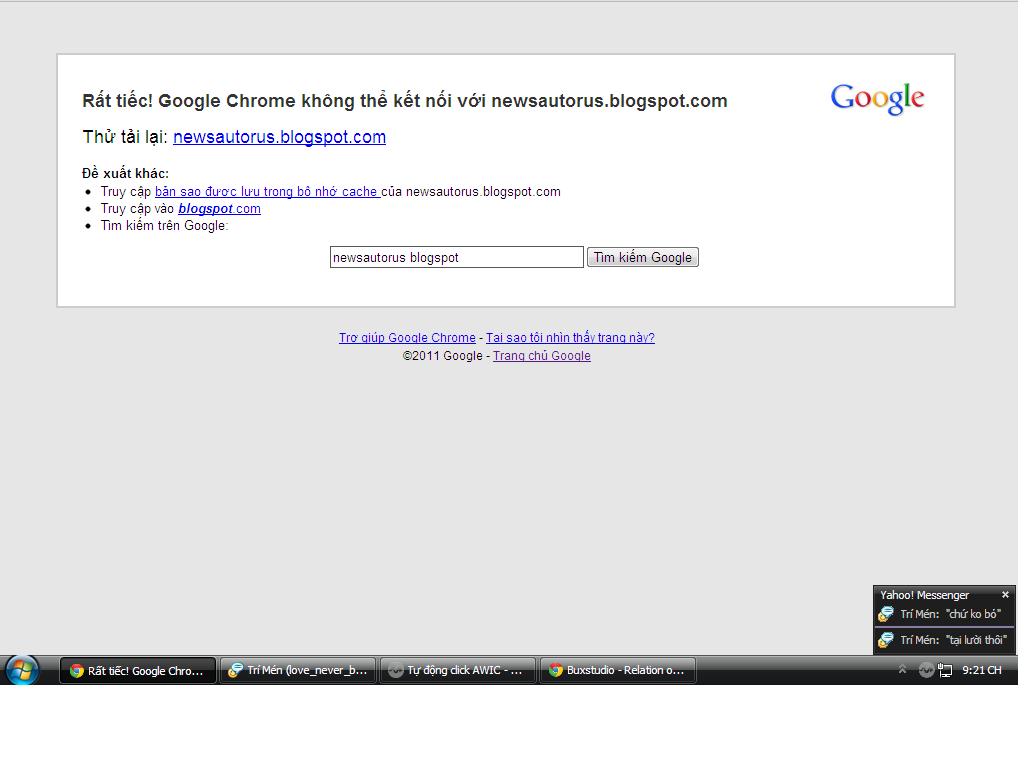Image resolution: width=1024 pixels, height=768 pixels.
Task: Click the Google logo on the error page
Action: [x=877, y=99]
